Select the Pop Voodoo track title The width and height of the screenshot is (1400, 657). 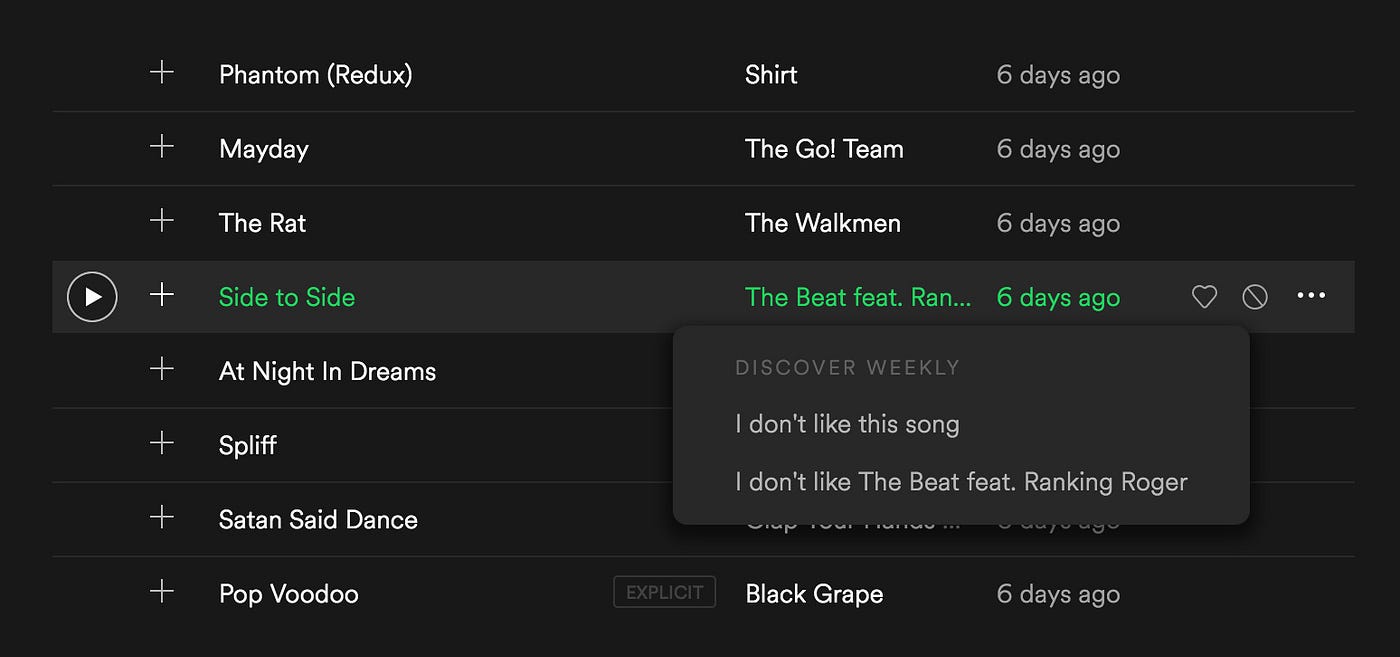[x=289, y=594]
